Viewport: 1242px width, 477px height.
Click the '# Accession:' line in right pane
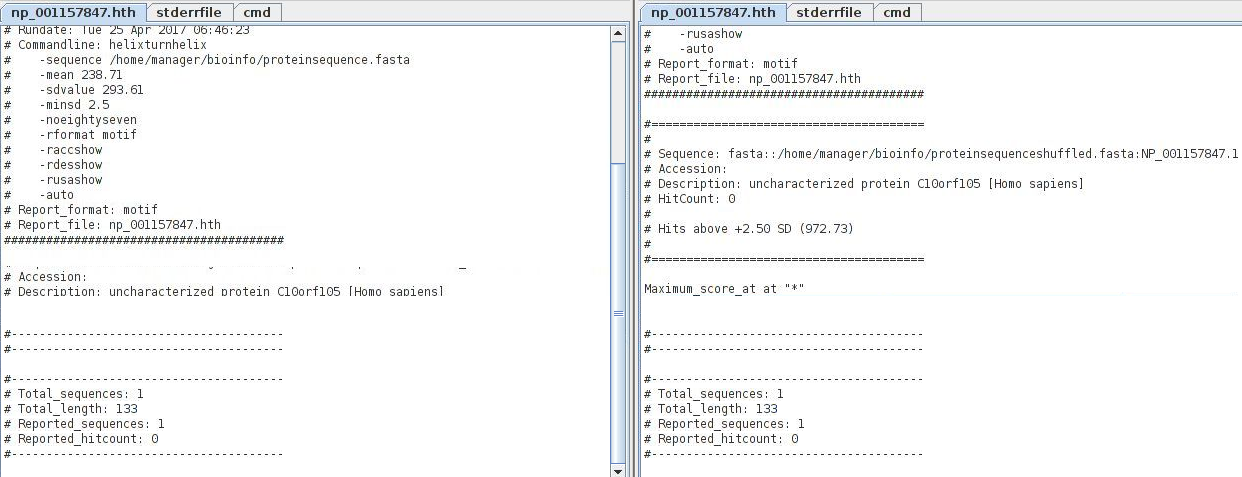pos(685,169)
